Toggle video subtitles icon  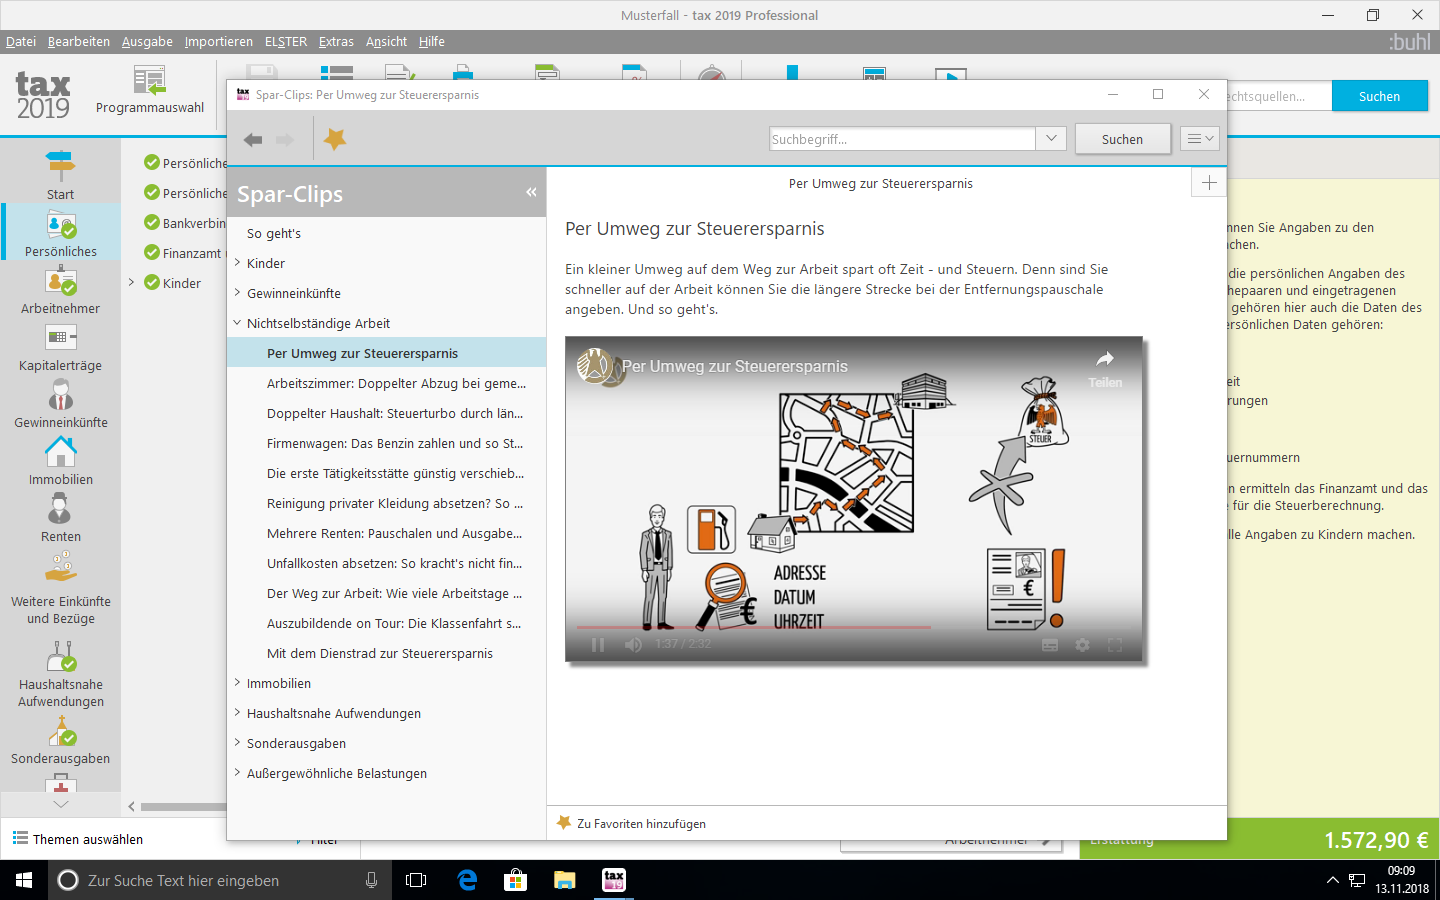(x=1050, y=645)
